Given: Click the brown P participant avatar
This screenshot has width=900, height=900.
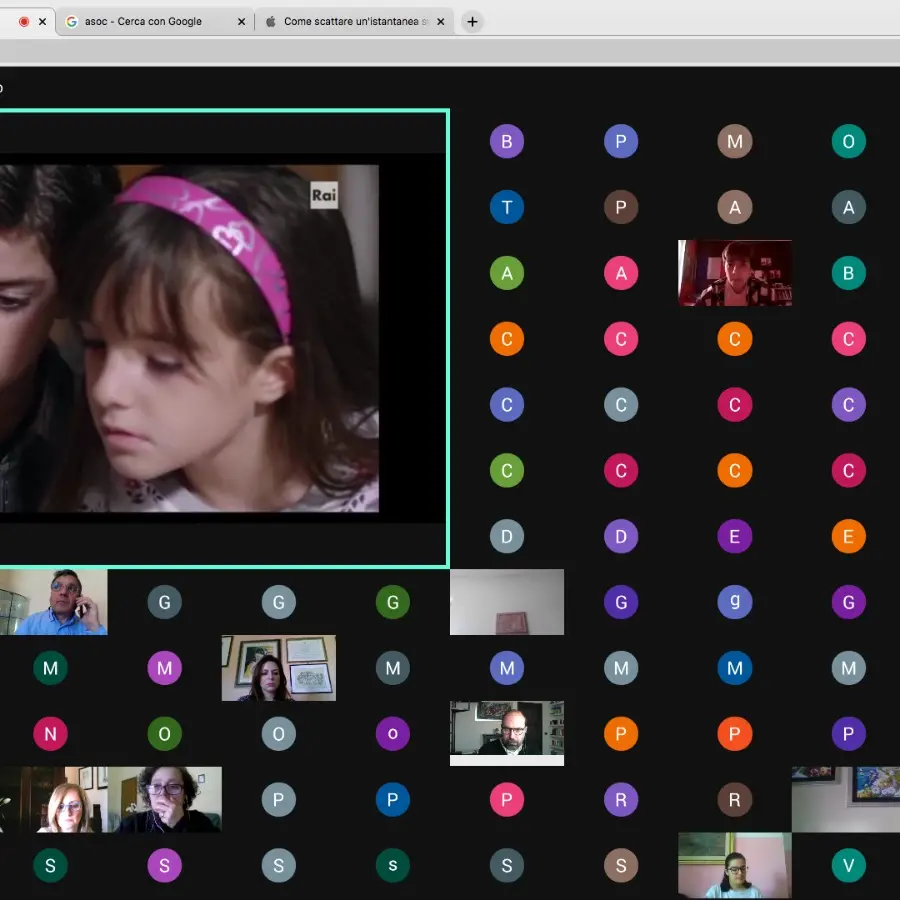Looking at the screenshot, I should point(620,207).
